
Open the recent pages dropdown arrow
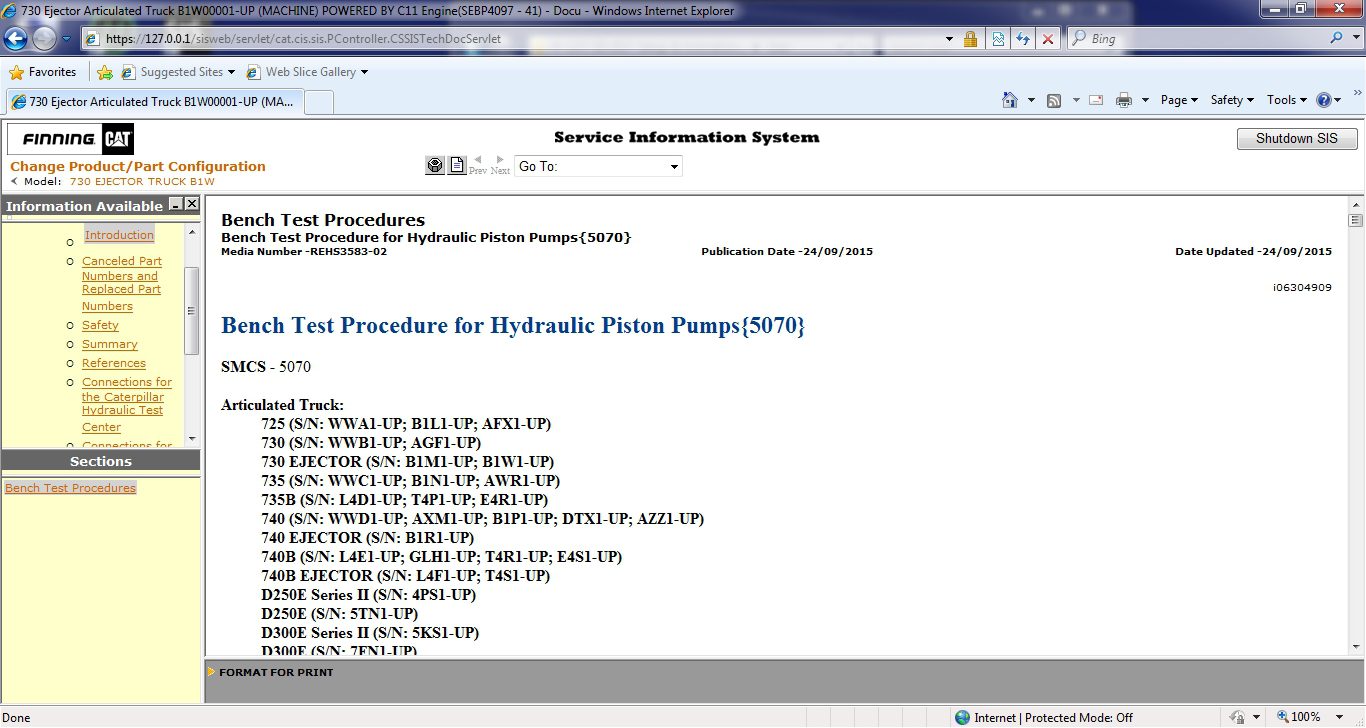[x=66, y=39]
